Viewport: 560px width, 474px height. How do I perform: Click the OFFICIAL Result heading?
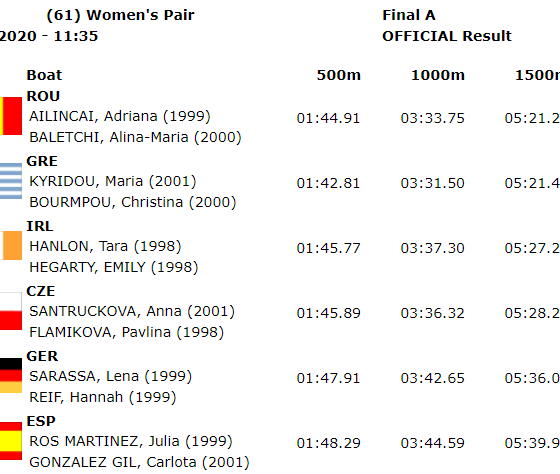pos(447,36)
